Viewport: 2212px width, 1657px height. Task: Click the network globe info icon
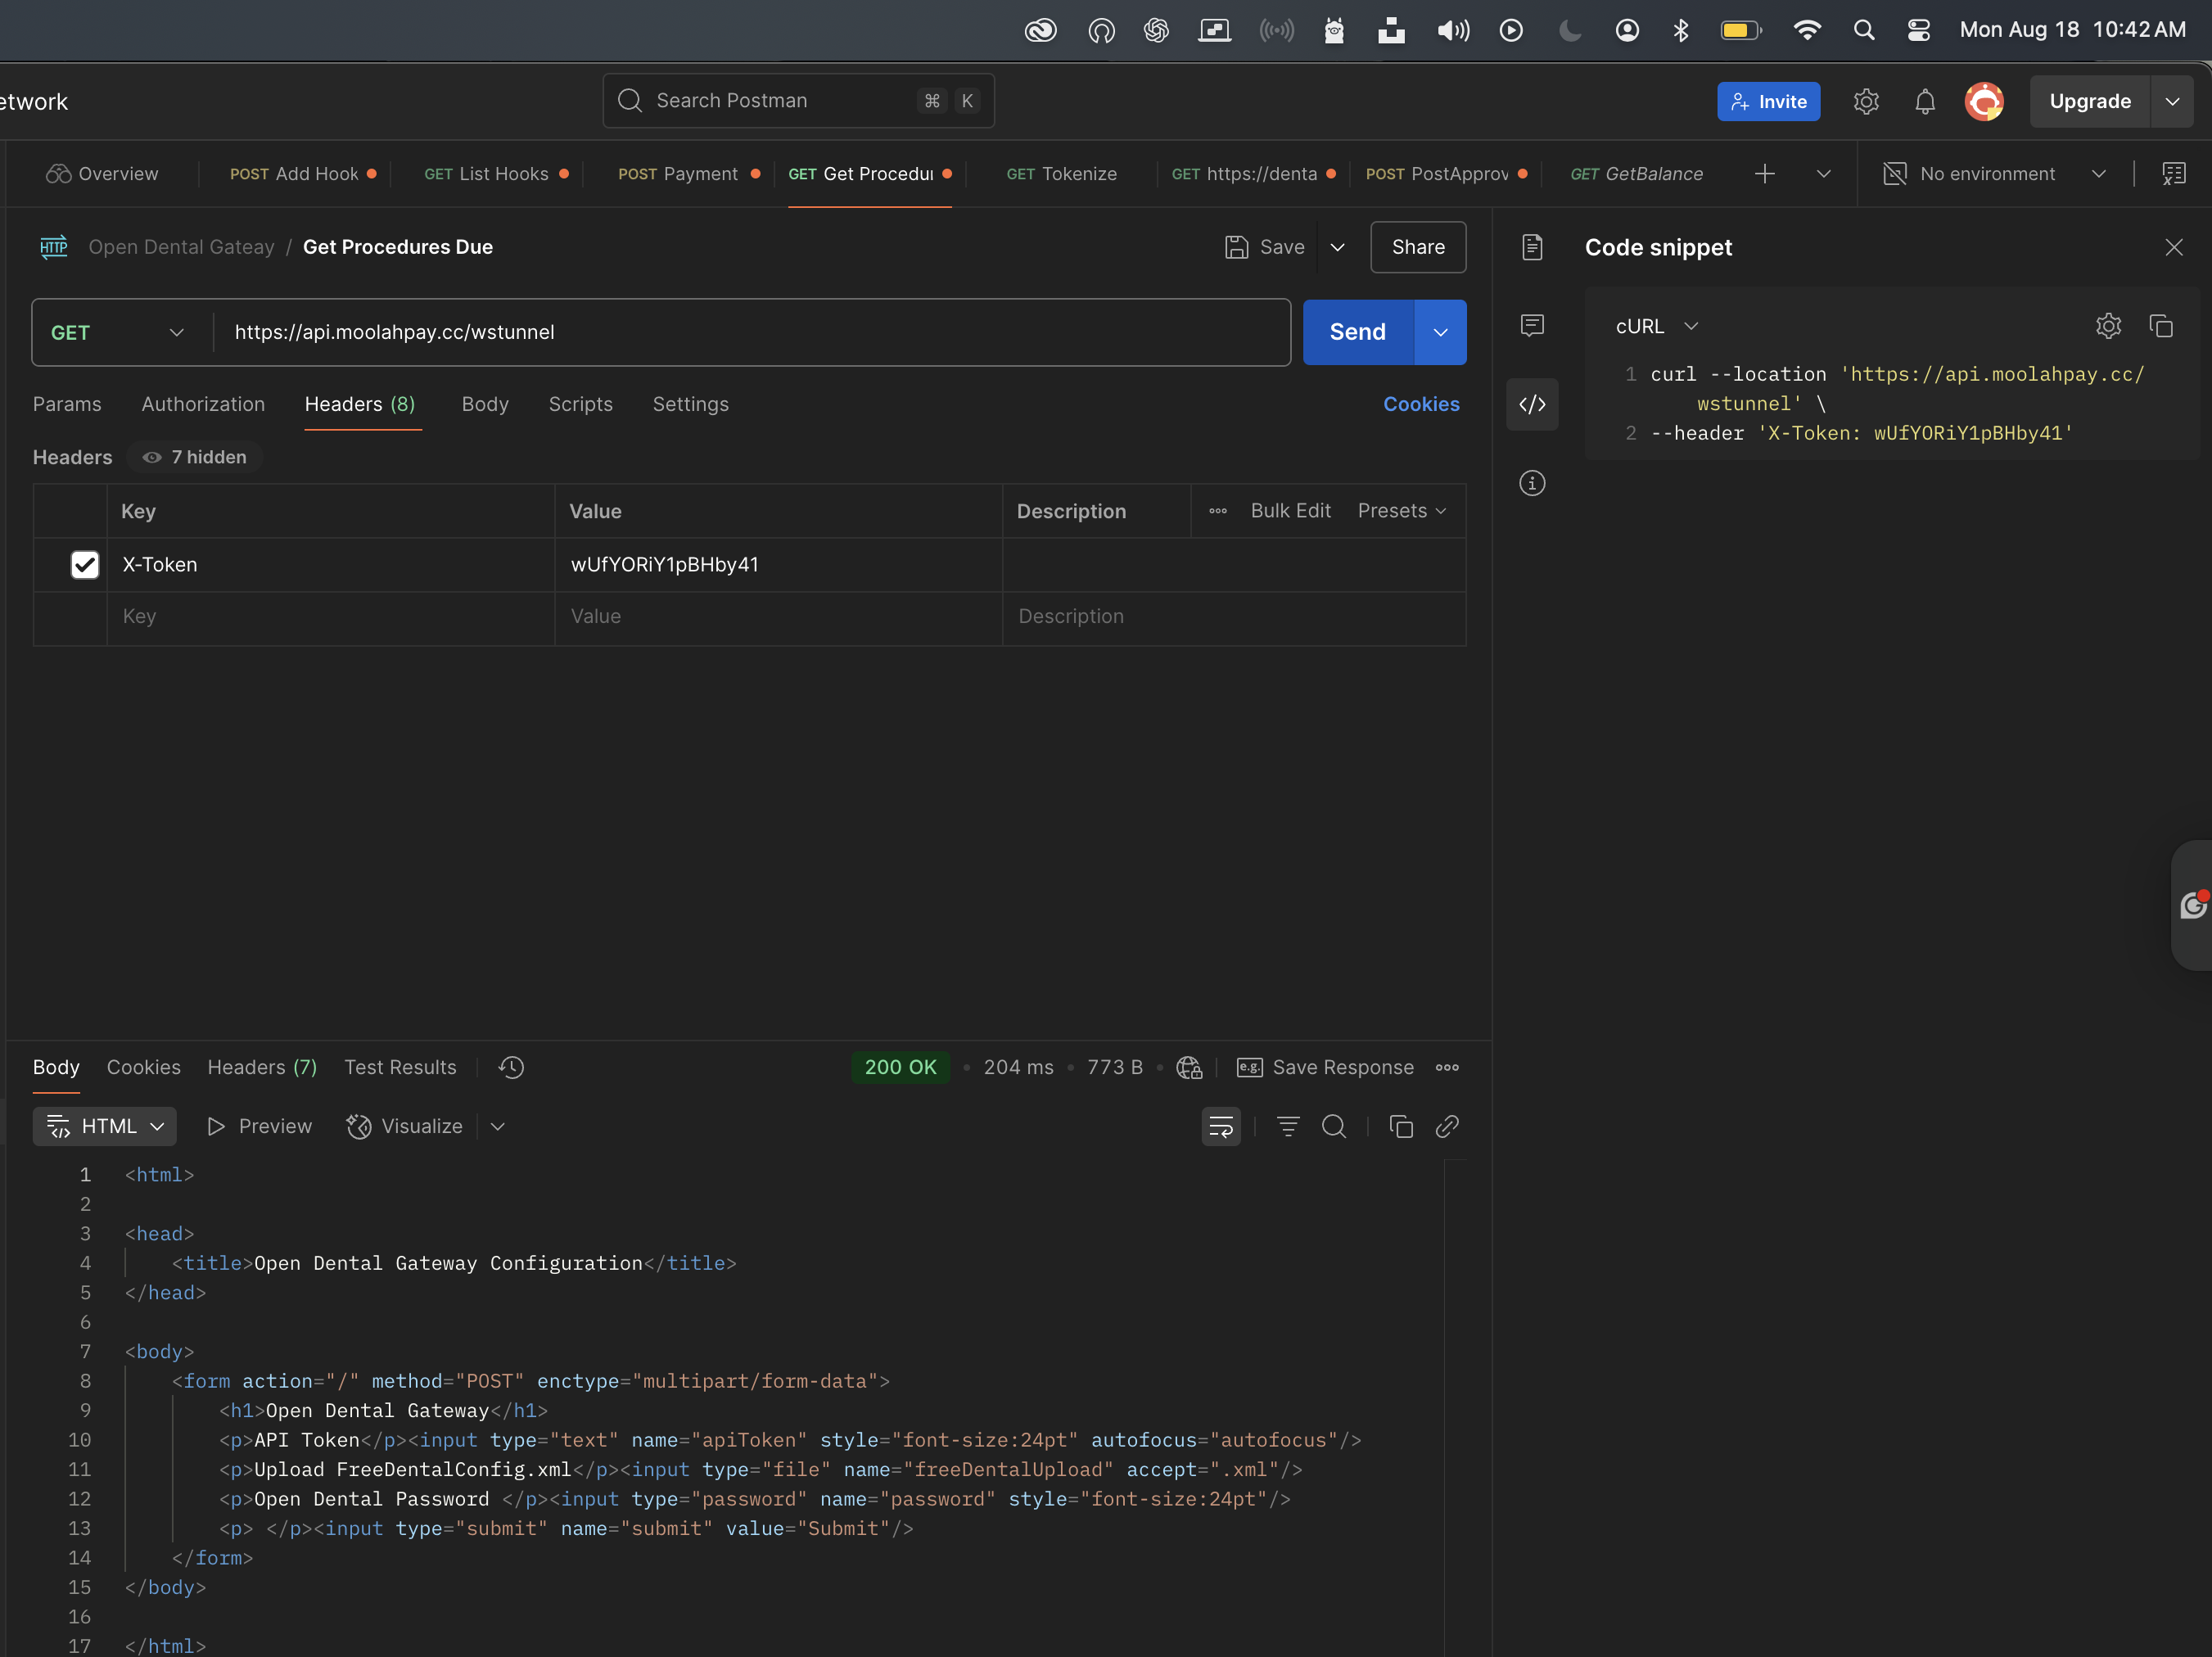[x=1189, y=1067]
